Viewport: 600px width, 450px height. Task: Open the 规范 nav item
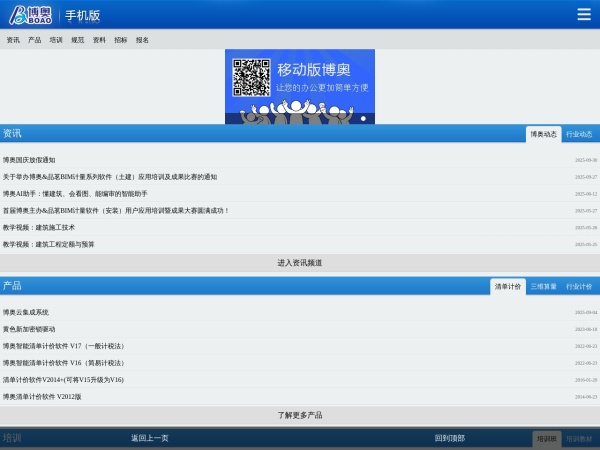(77, 40)
